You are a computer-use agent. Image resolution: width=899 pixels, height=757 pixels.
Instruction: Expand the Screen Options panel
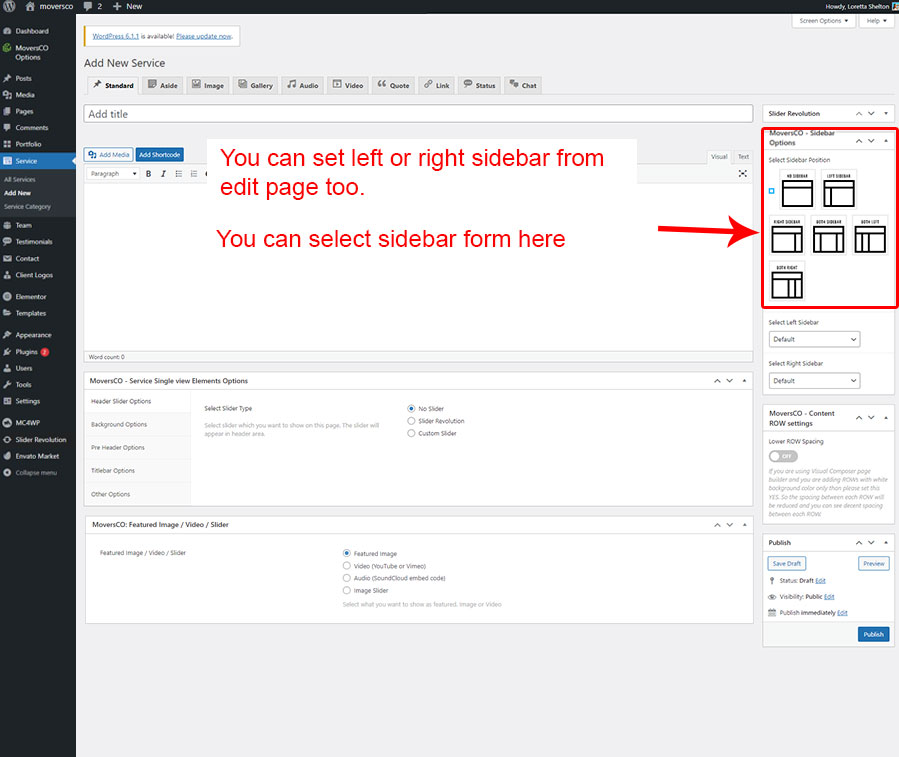[824, 21]
